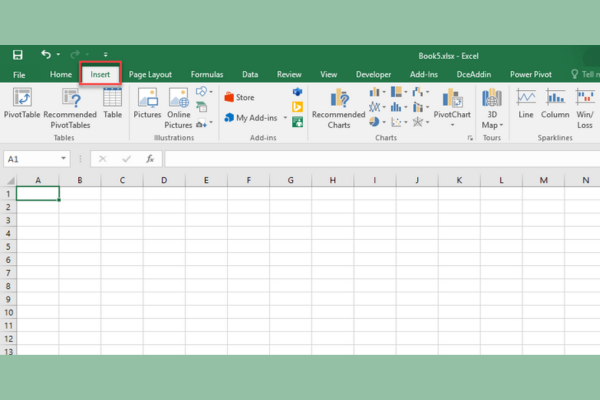Select cell A1
This screenshot has height=400, width=600.
click(38, 194)
